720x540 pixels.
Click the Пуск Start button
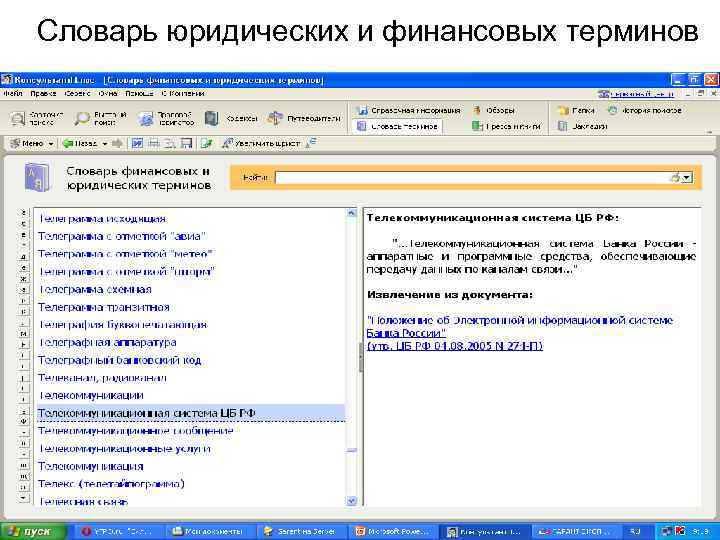pos(33,532)
